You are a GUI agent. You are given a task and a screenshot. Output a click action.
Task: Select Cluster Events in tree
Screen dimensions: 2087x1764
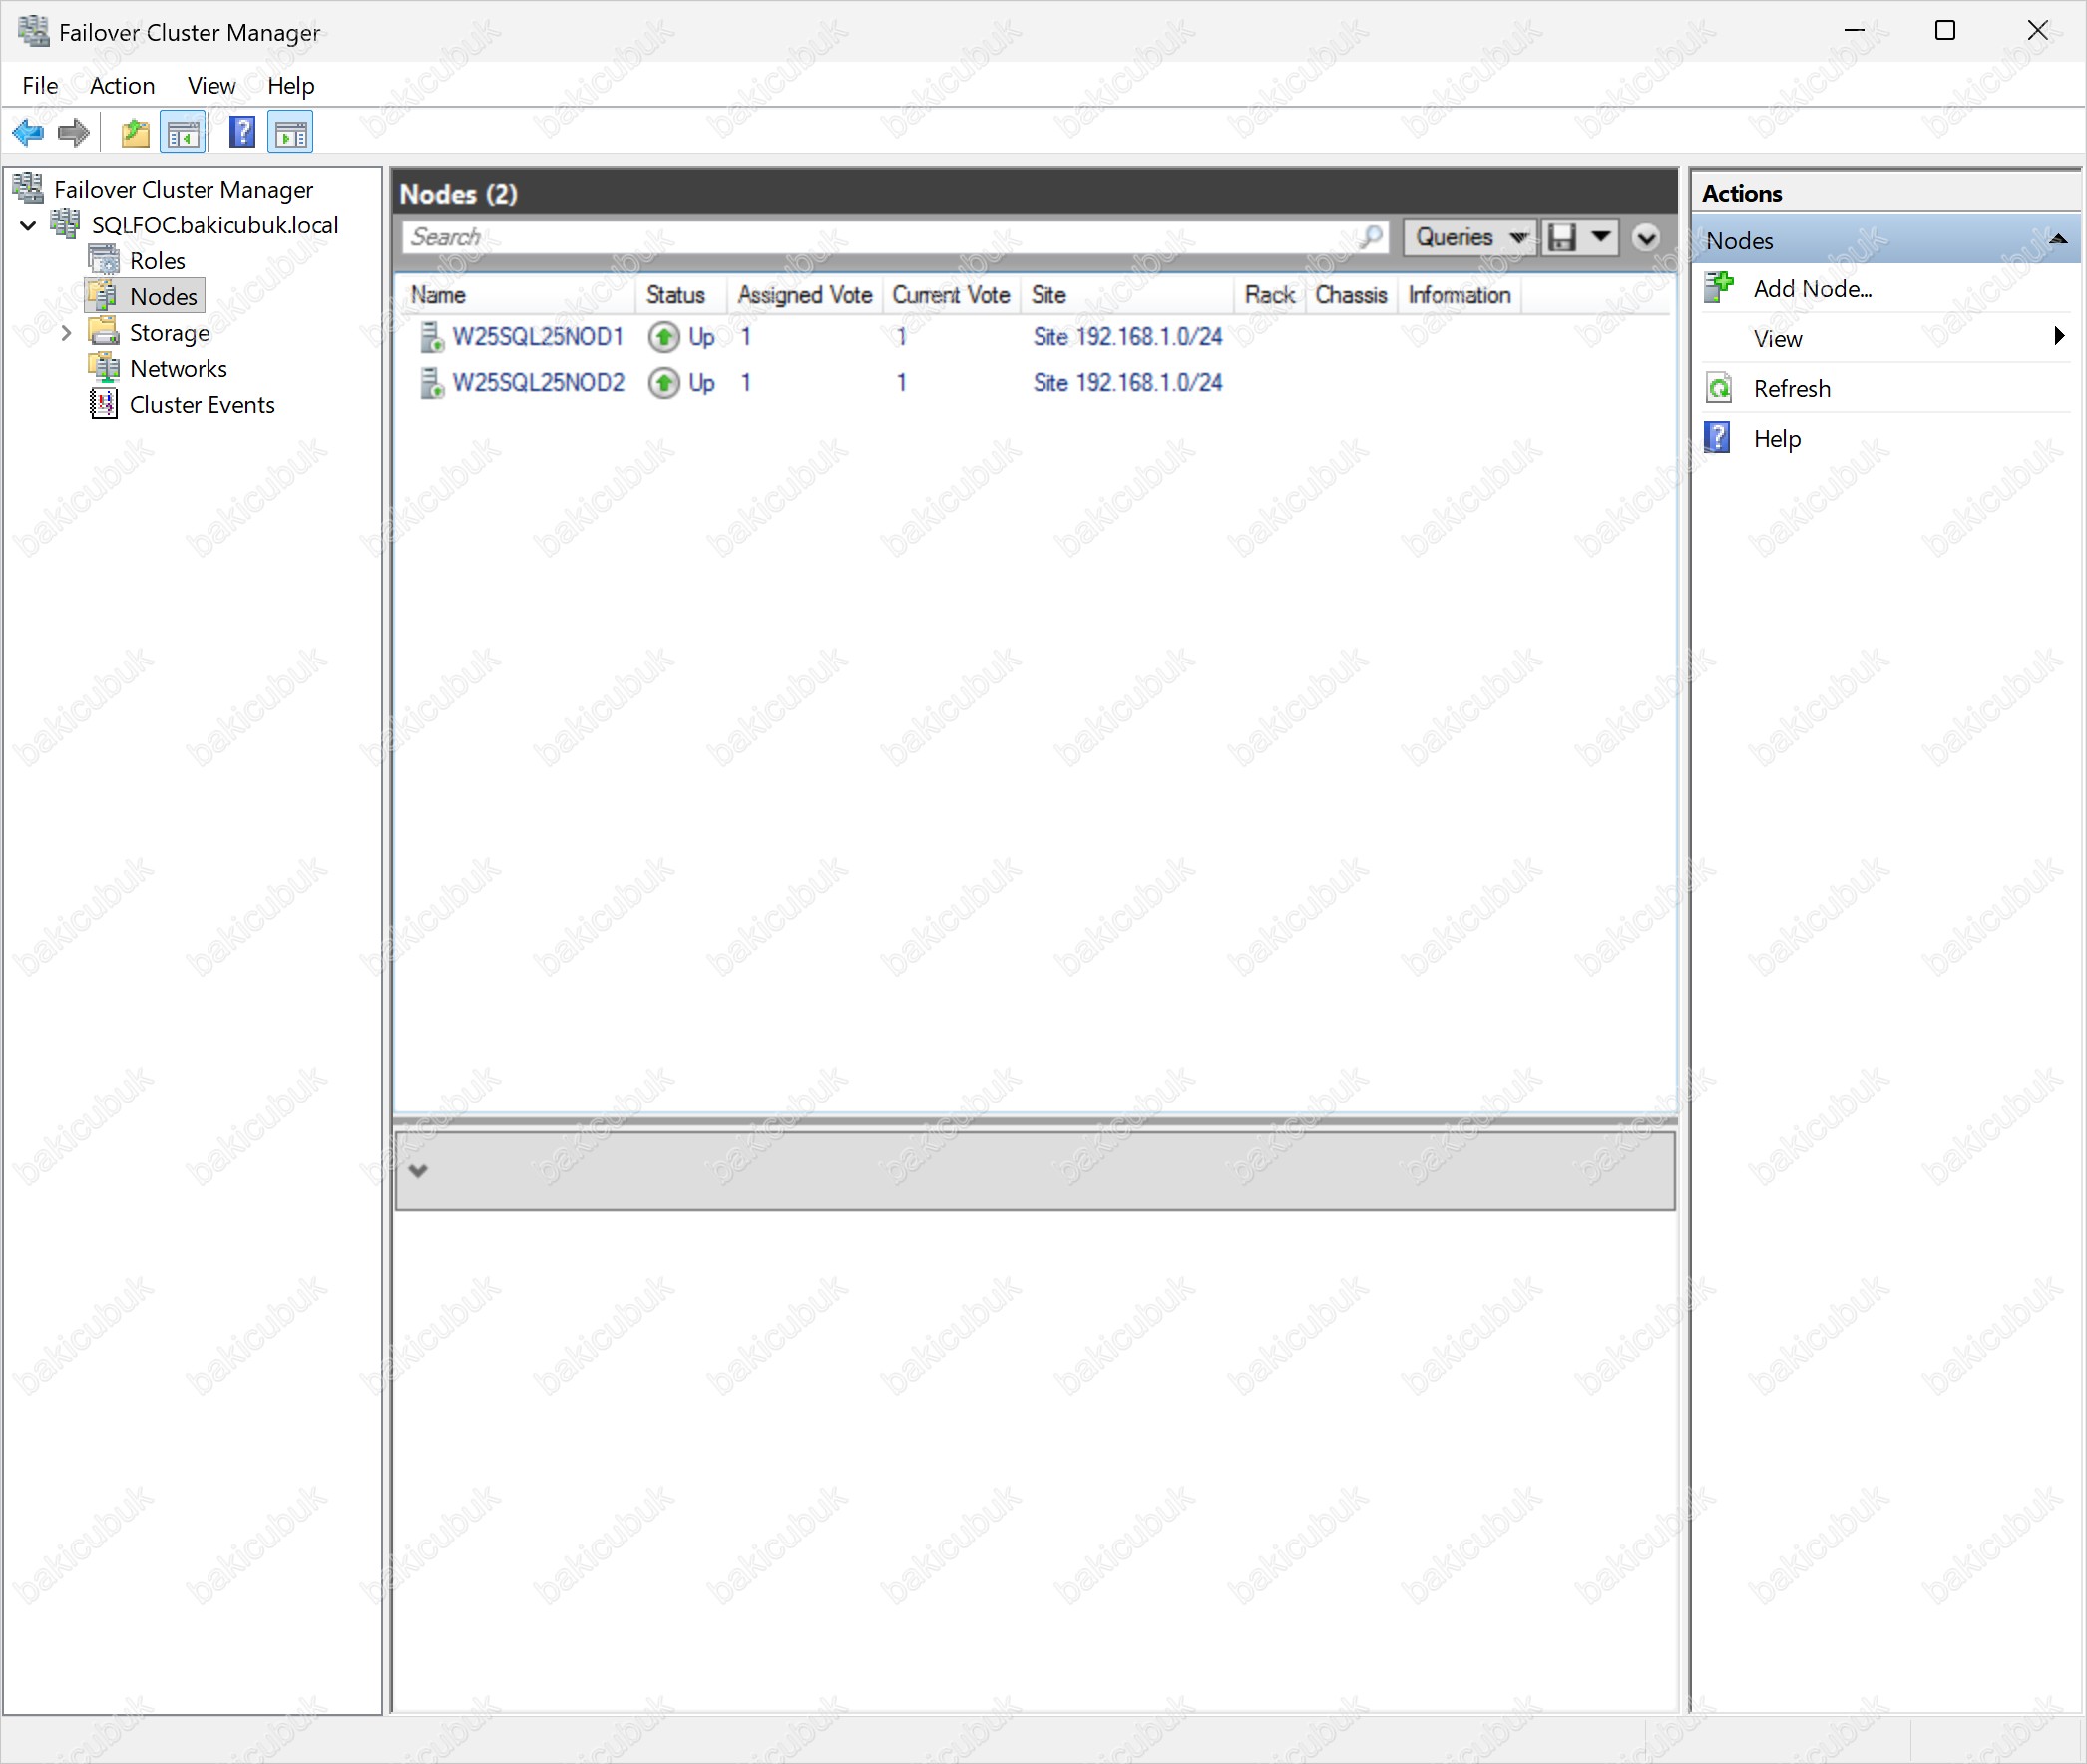201,405
